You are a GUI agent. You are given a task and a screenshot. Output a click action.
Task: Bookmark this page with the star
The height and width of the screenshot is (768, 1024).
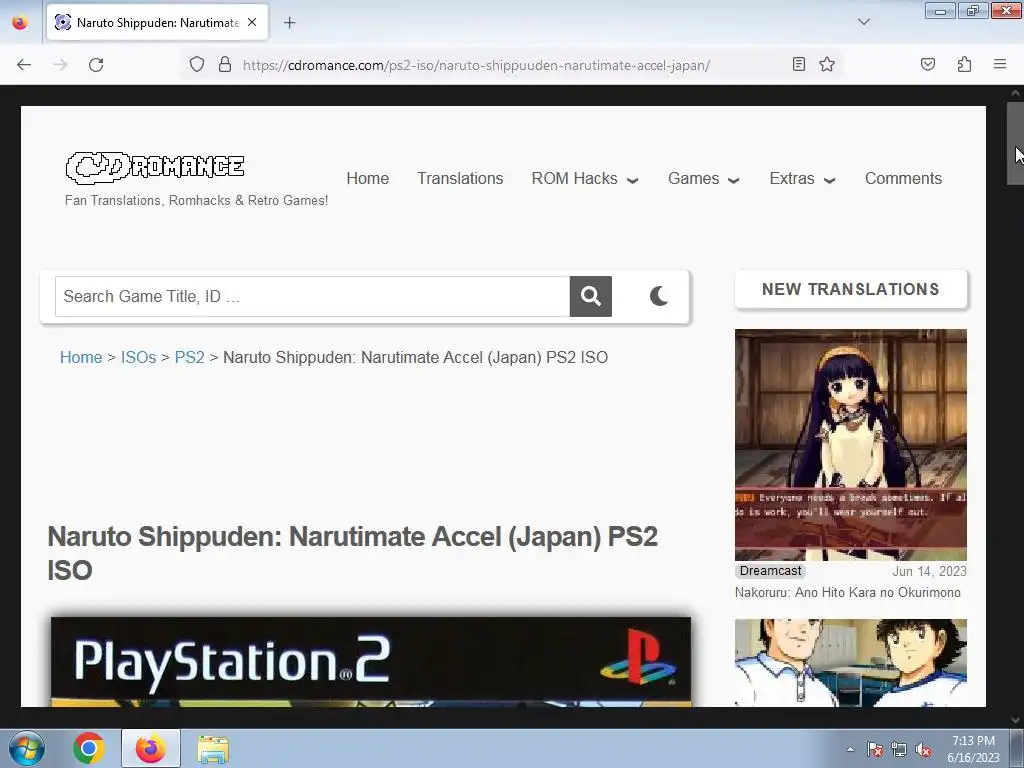coord(827,64)
